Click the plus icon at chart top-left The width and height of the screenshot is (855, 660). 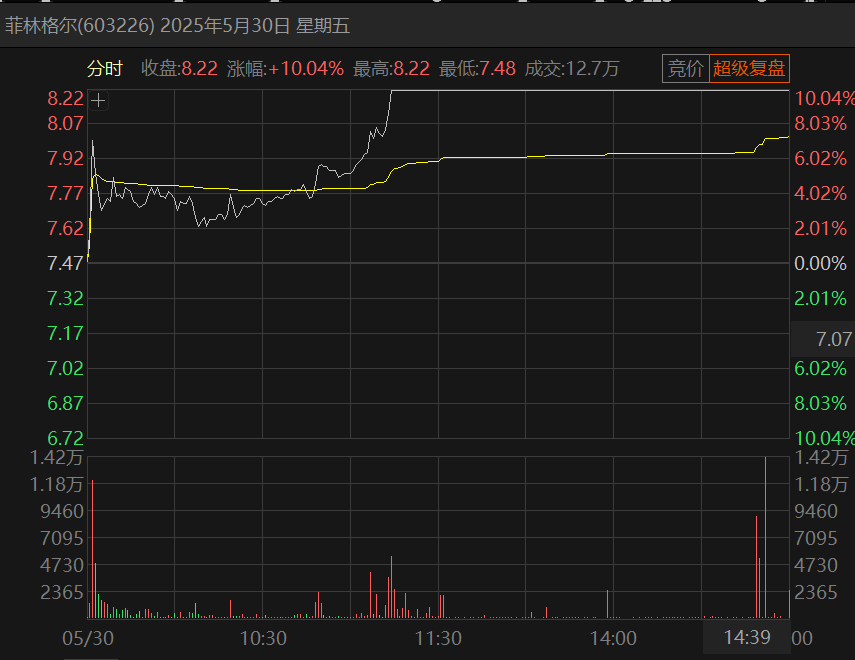coord(98,100)
